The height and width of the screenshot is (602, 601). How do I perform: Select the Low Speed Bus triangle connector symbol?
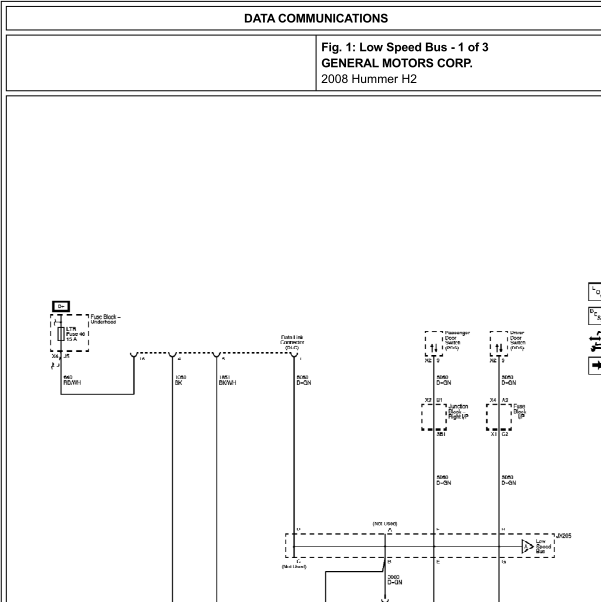pos(527,546)
